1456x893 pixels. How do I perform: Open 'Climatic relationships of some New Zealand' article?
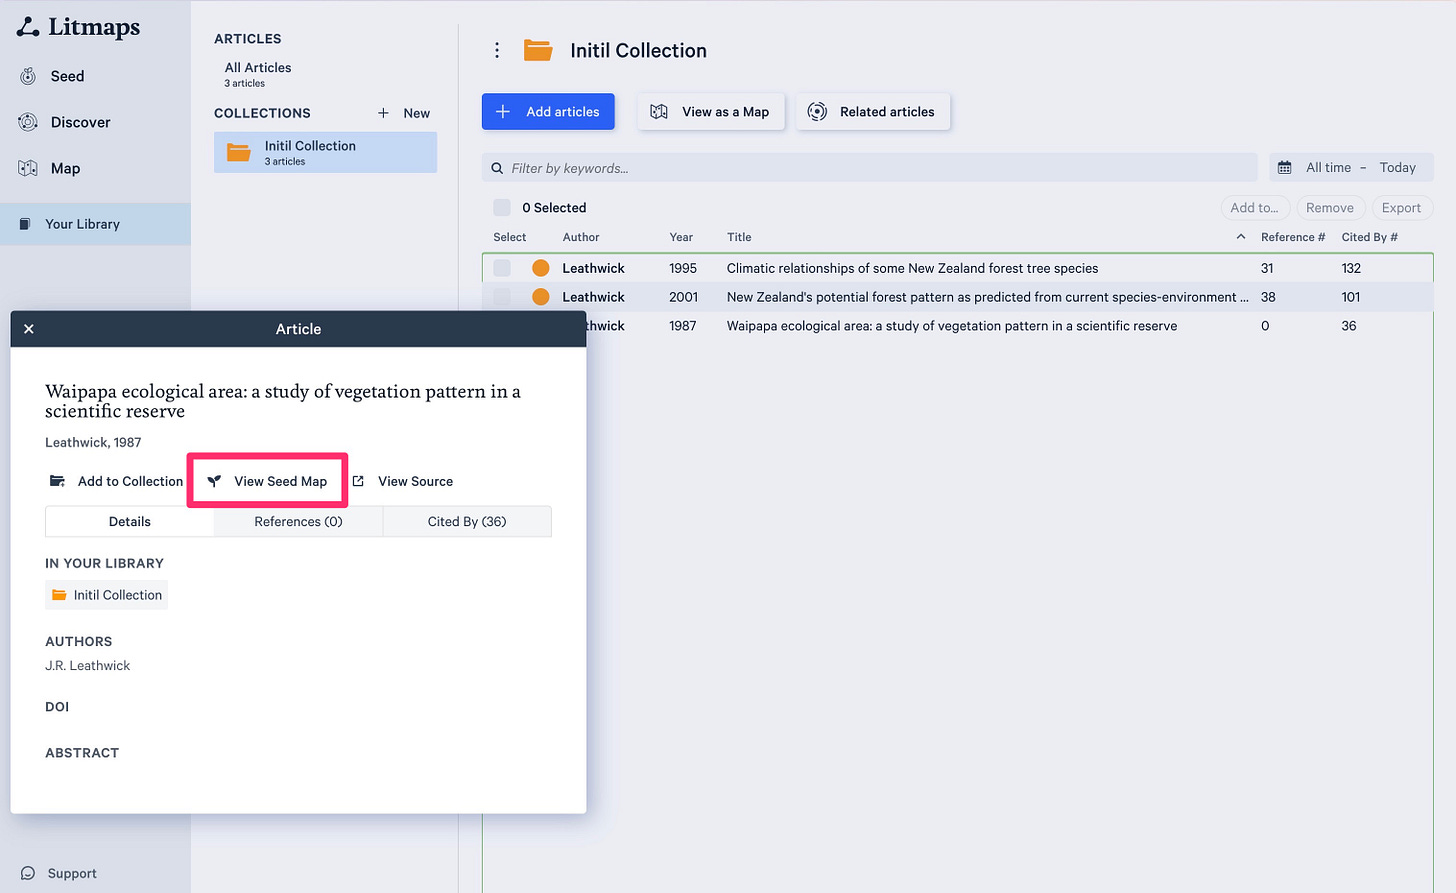coord(912,268)
